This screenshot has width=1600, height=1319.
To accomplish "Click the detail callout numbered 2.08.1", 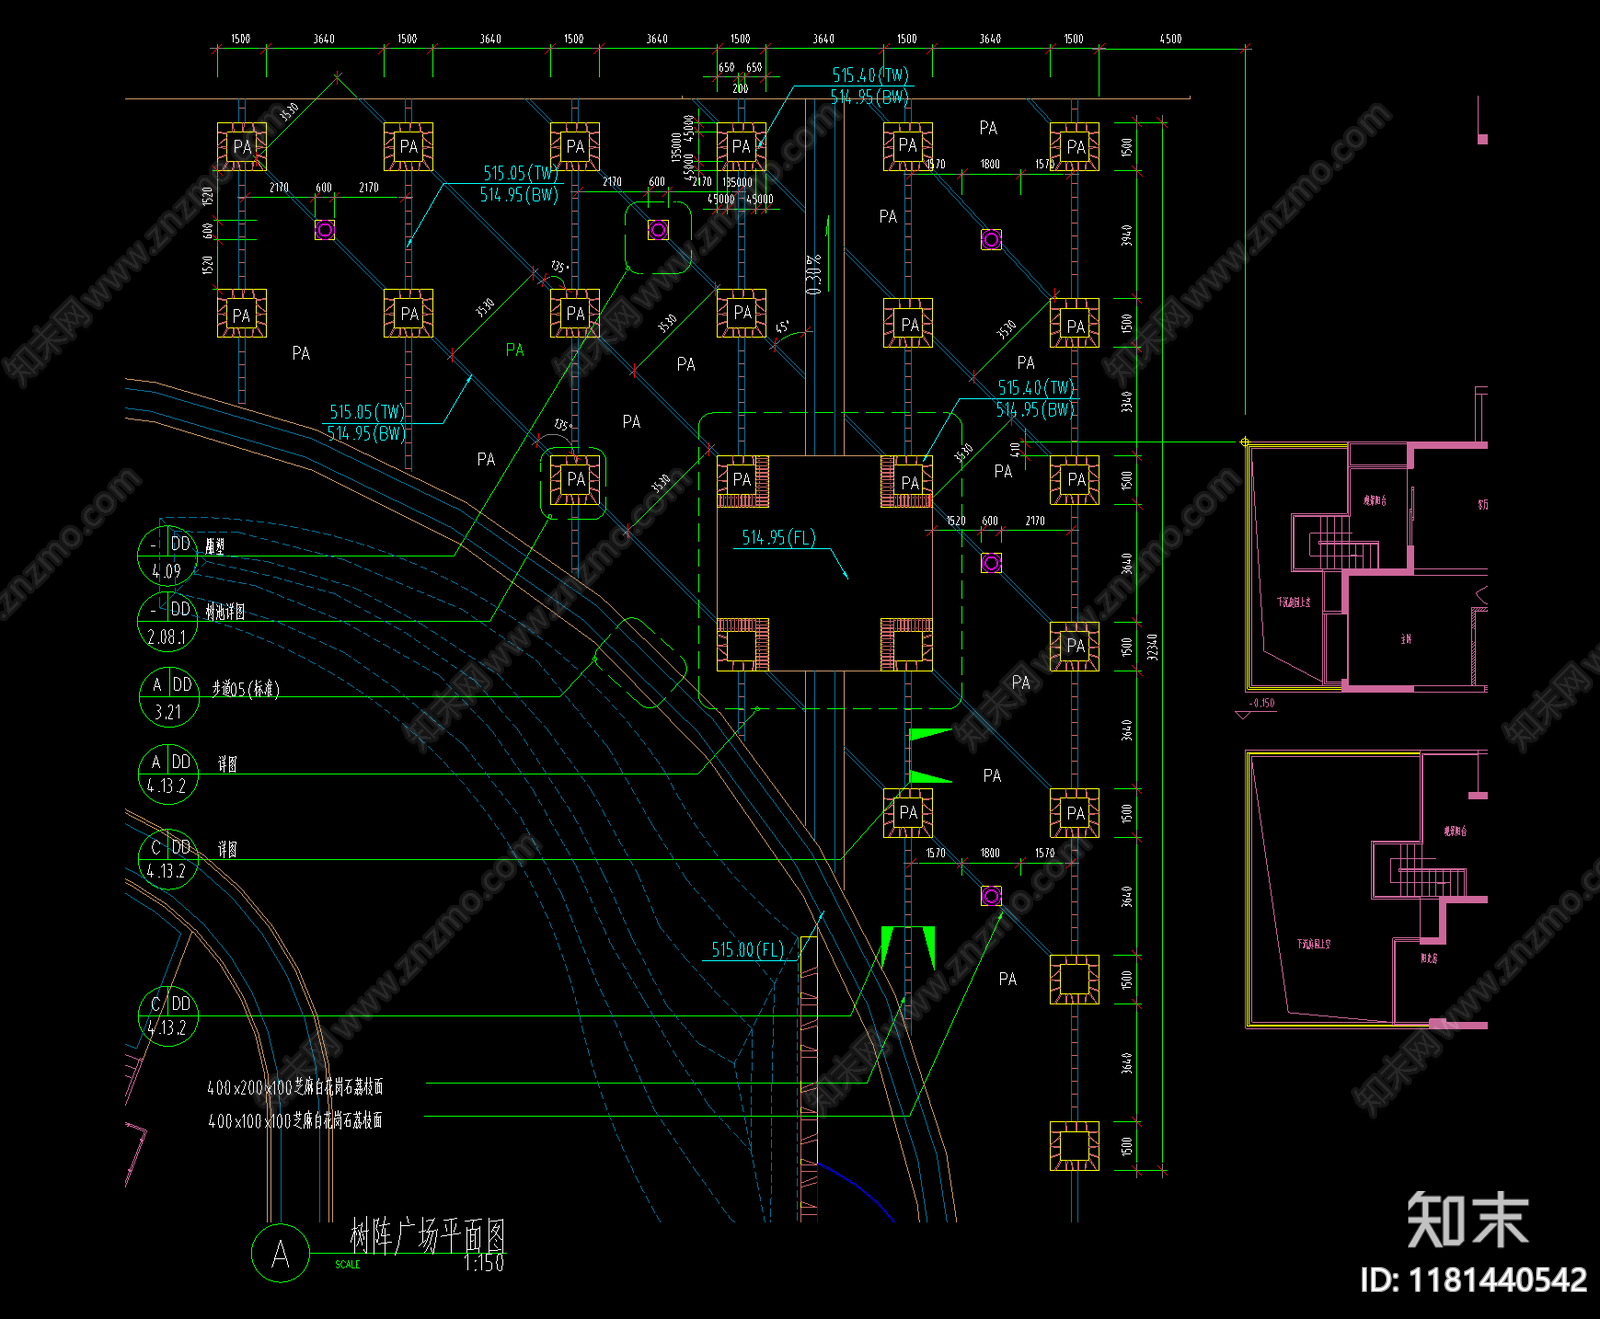I will point(167,622).
